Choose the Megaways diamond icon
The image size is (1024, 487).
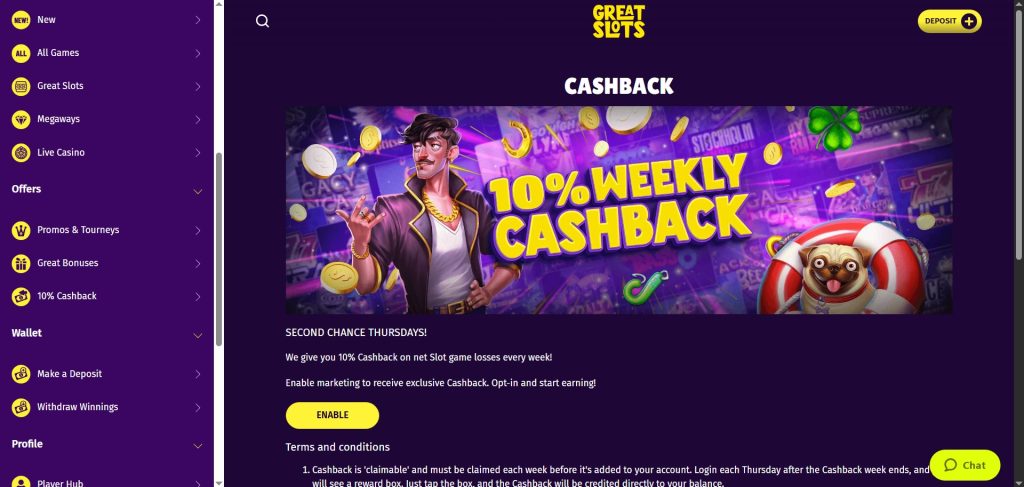[21, 119]
